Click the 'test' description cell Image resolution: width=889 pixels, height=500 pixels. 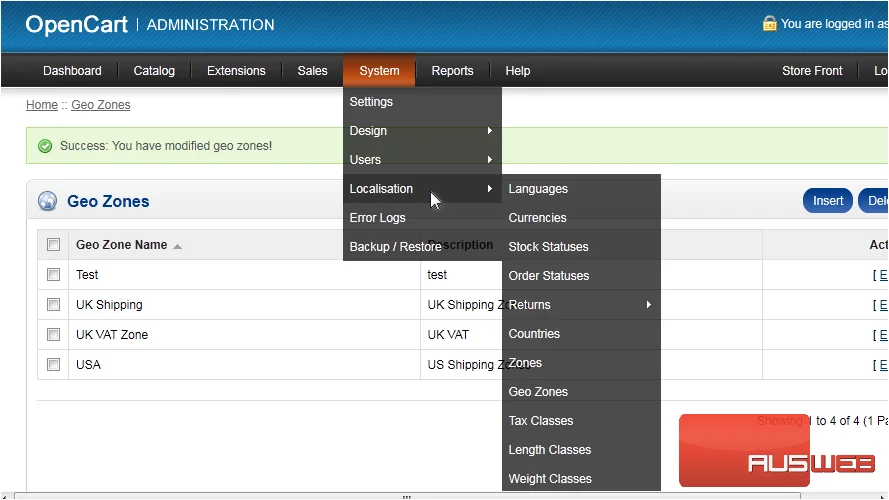click(x=437, y=275)
